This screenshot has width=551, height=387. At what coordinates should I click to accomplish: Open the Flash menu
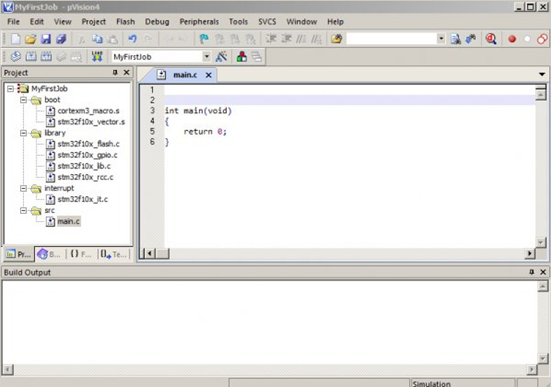[125, 22]
